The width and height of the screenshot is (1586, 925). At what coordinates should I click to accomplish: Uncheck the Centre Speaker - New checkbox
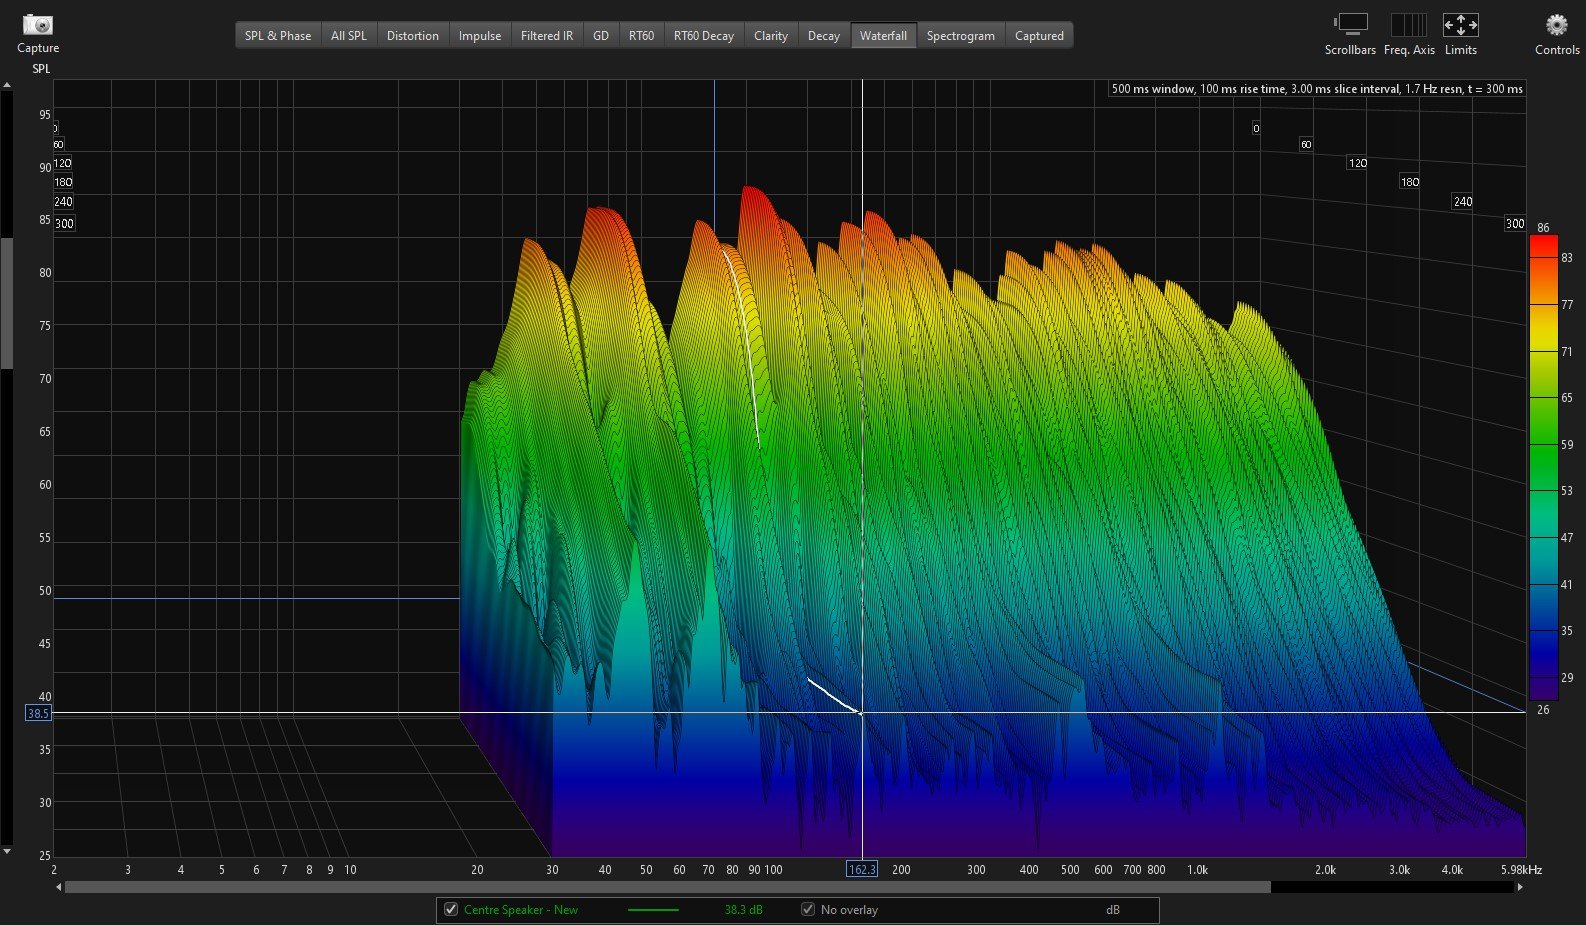451,910
